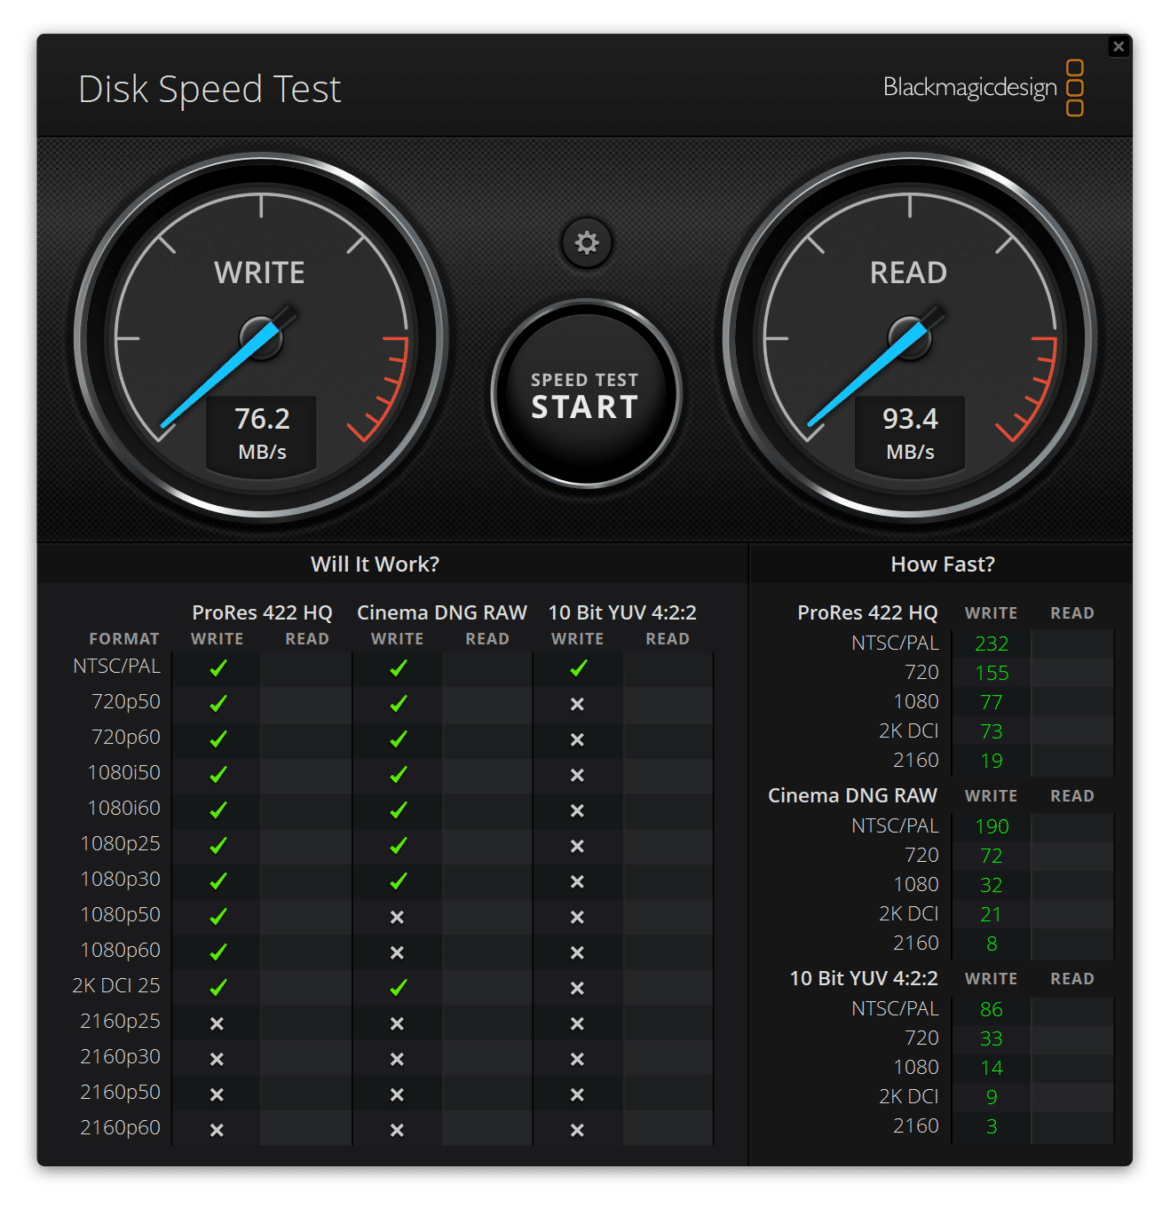This screenshot has height=1208, width=1170.
Task: Select the How Fast? header
Action: pos(943,564)
